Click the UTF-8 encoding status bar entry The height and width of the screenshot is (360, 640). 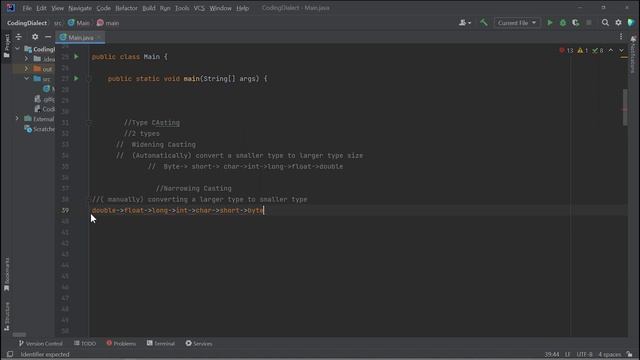point(584,354)
